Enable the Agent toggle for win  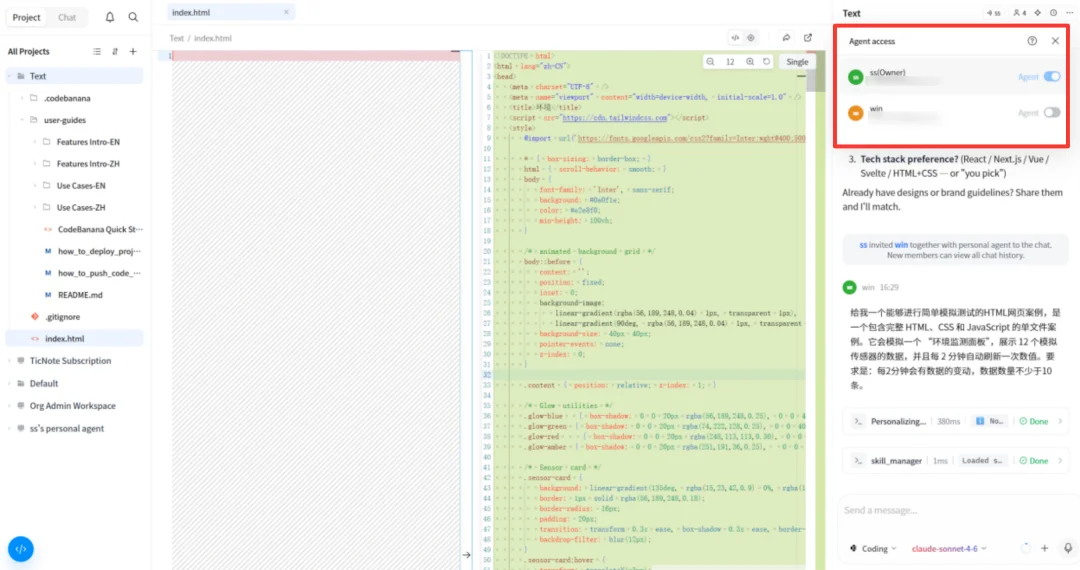click(x=1052, y=112)
